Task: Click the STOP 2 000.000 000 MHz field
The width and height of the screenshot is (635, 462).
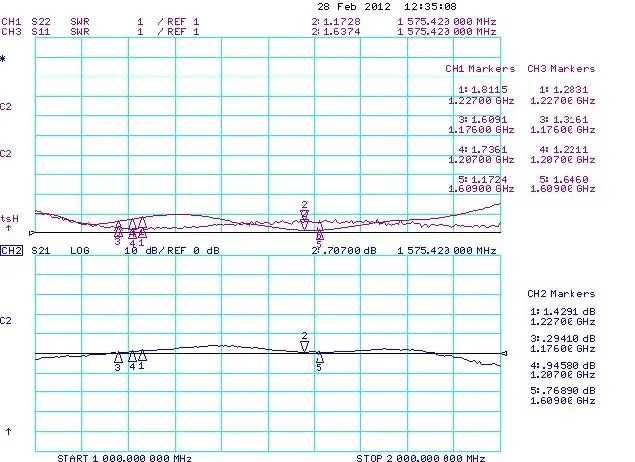Action: point(421,458)
